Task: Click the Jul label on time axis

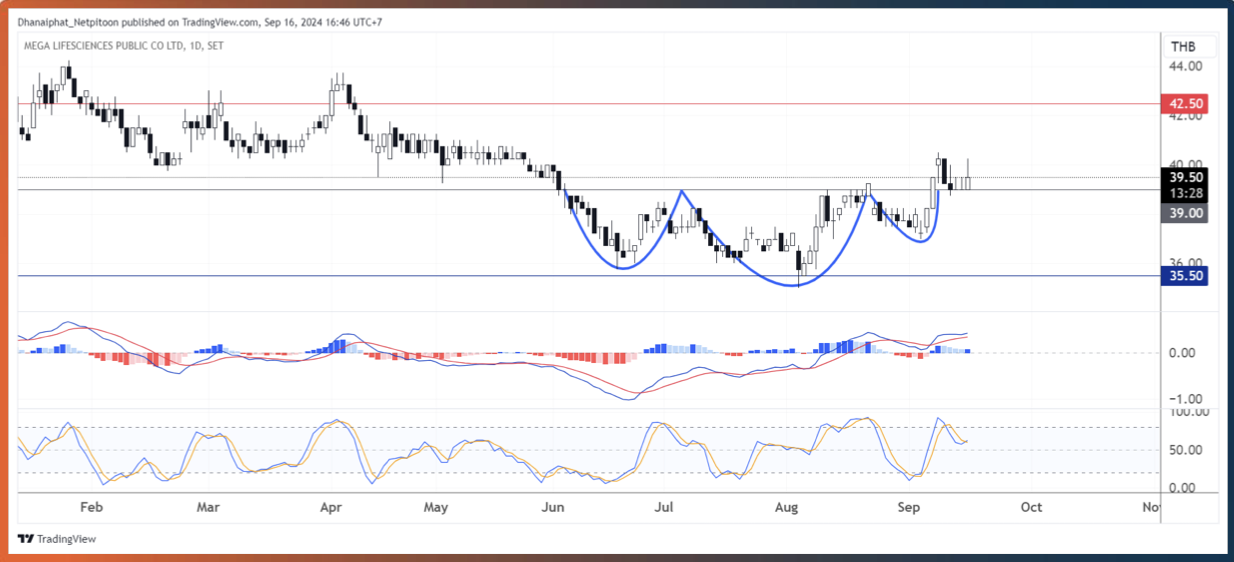Action: (662, 507)
